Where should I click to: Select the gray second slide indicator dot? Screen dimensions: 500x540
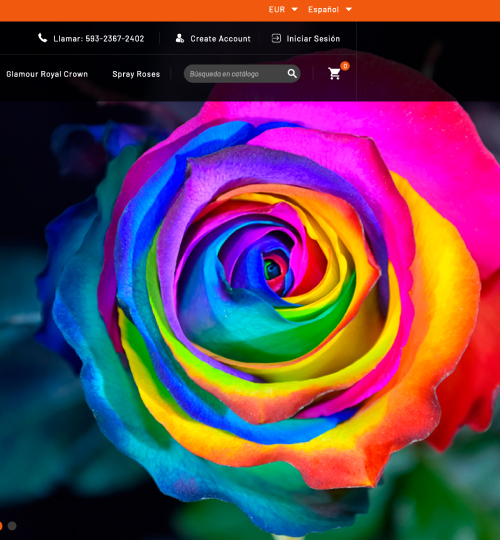[12, 526]
